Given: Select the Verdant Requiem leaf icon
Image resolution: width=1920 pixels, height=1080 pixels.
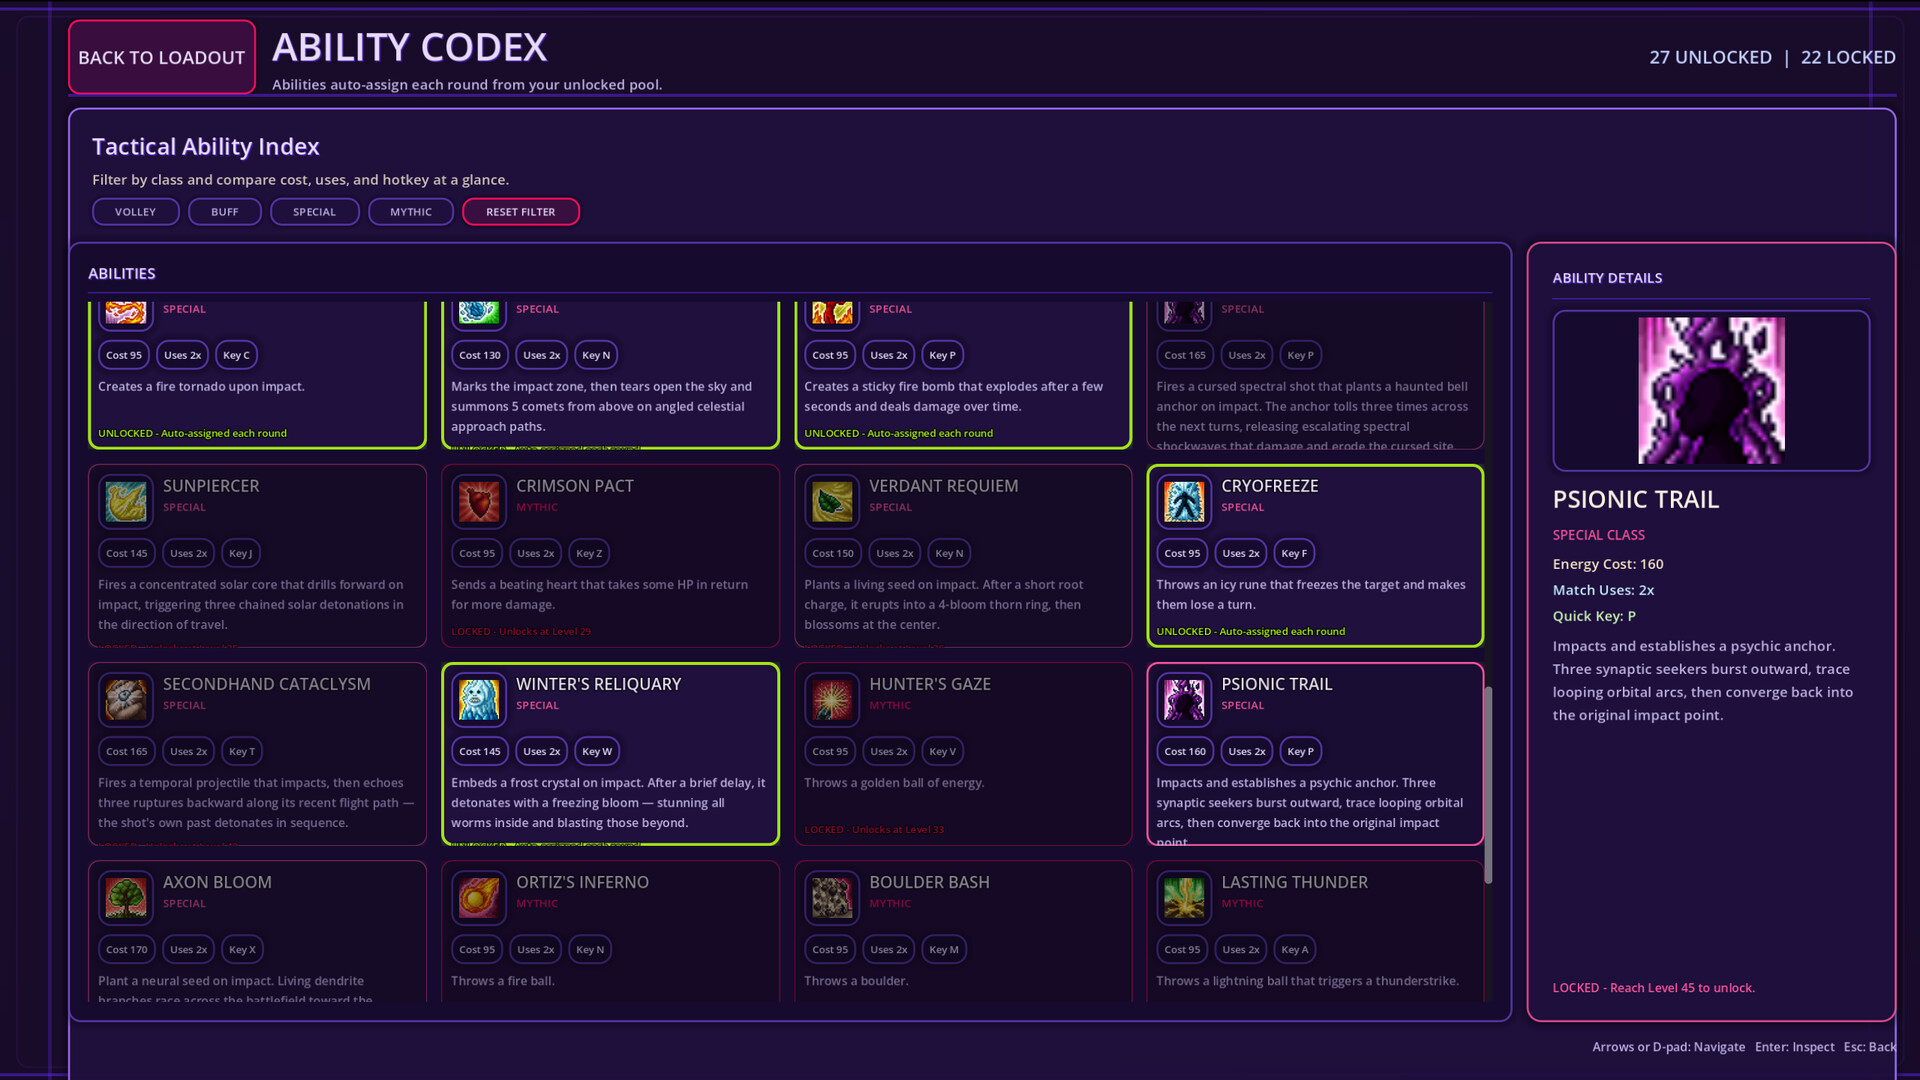Looking at the screenshot, I should (832, 501).
